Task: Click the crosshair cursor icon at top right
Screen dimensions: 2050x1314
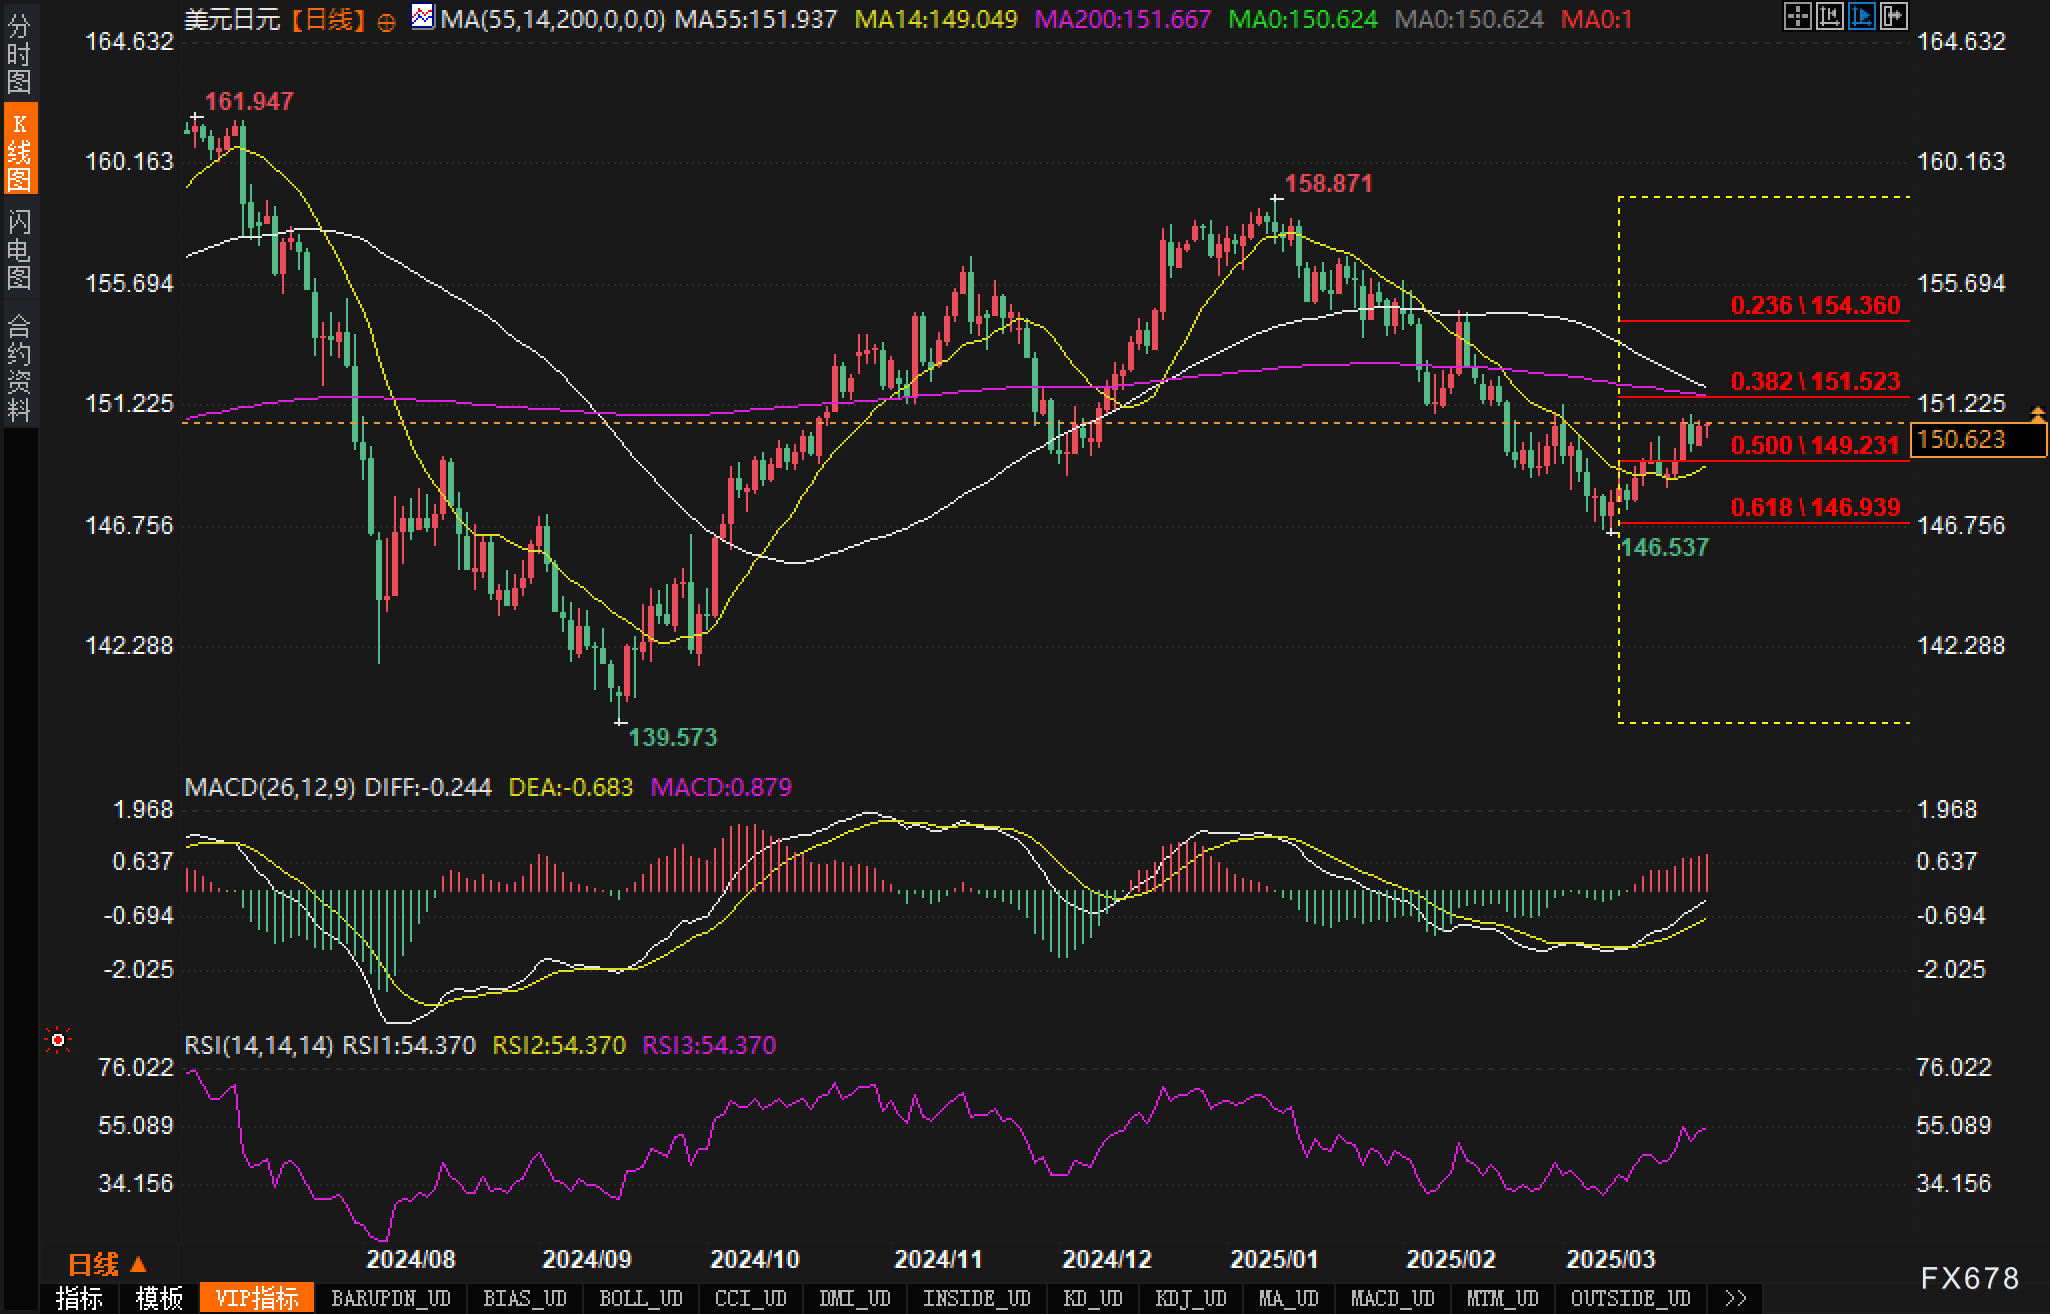Action: [x=1797, y=16]
